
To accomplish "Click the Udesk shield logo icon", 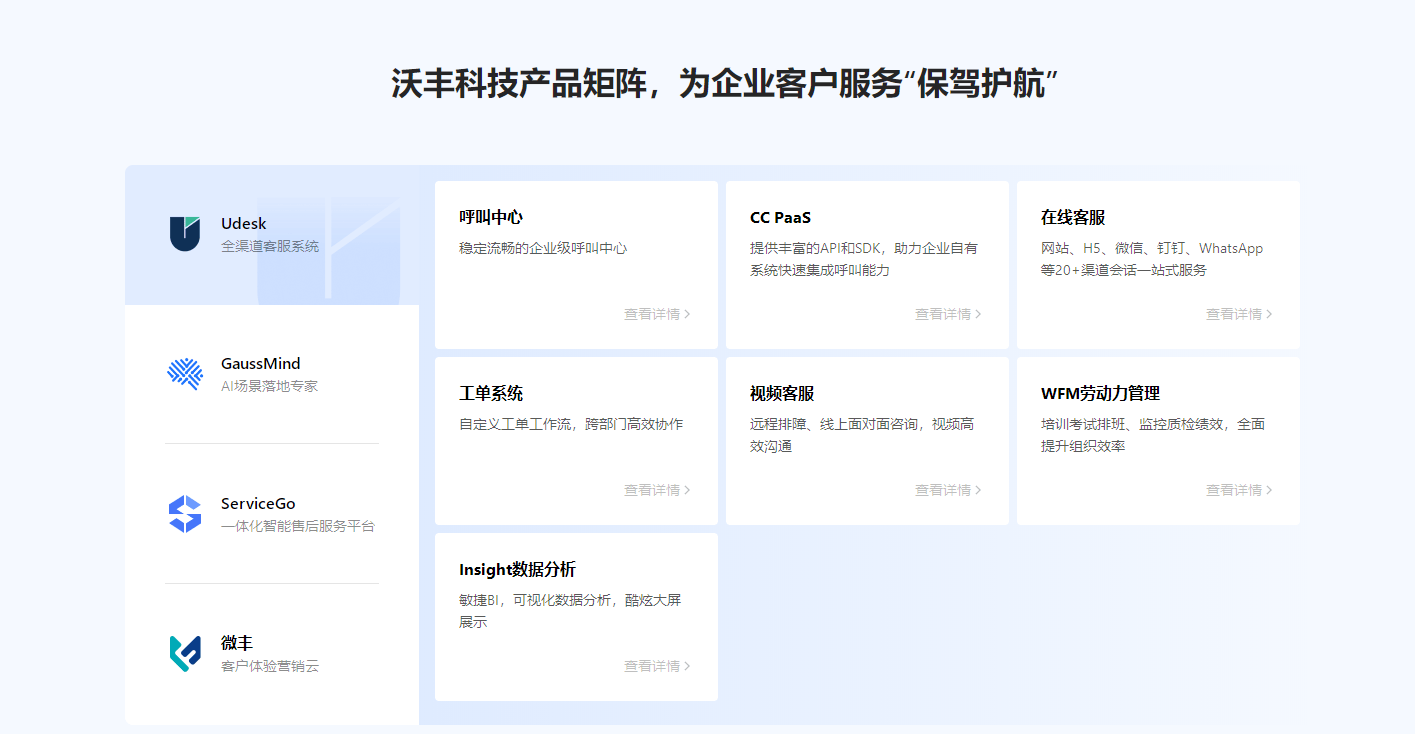I will tap(185, 233).
